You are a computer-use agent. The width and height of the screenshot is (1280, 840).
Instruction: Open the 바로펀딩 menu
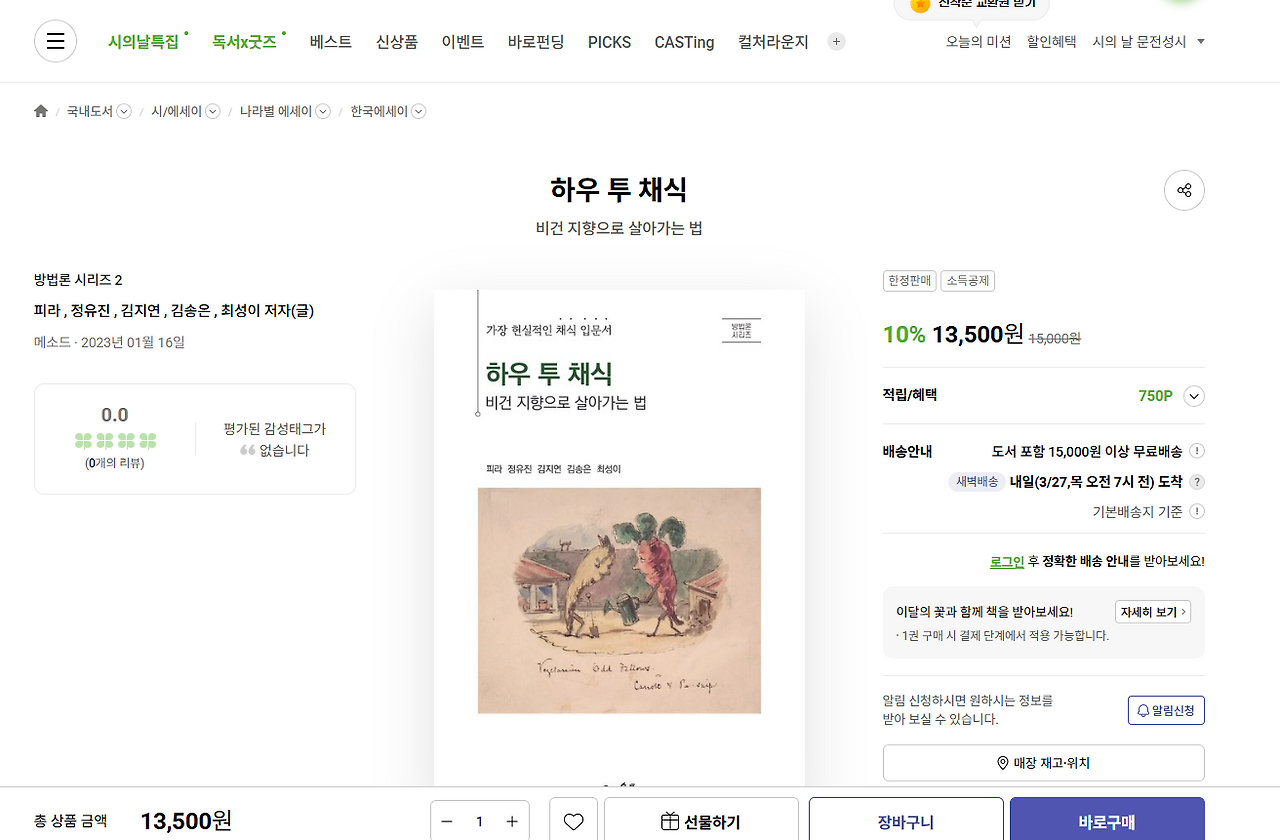(536, 42)
